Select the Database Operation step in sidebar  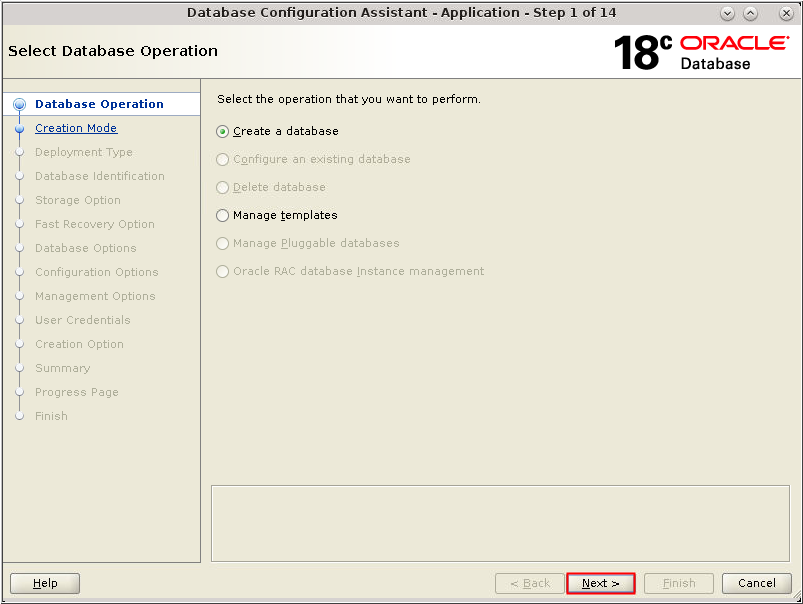pos(99,104)
